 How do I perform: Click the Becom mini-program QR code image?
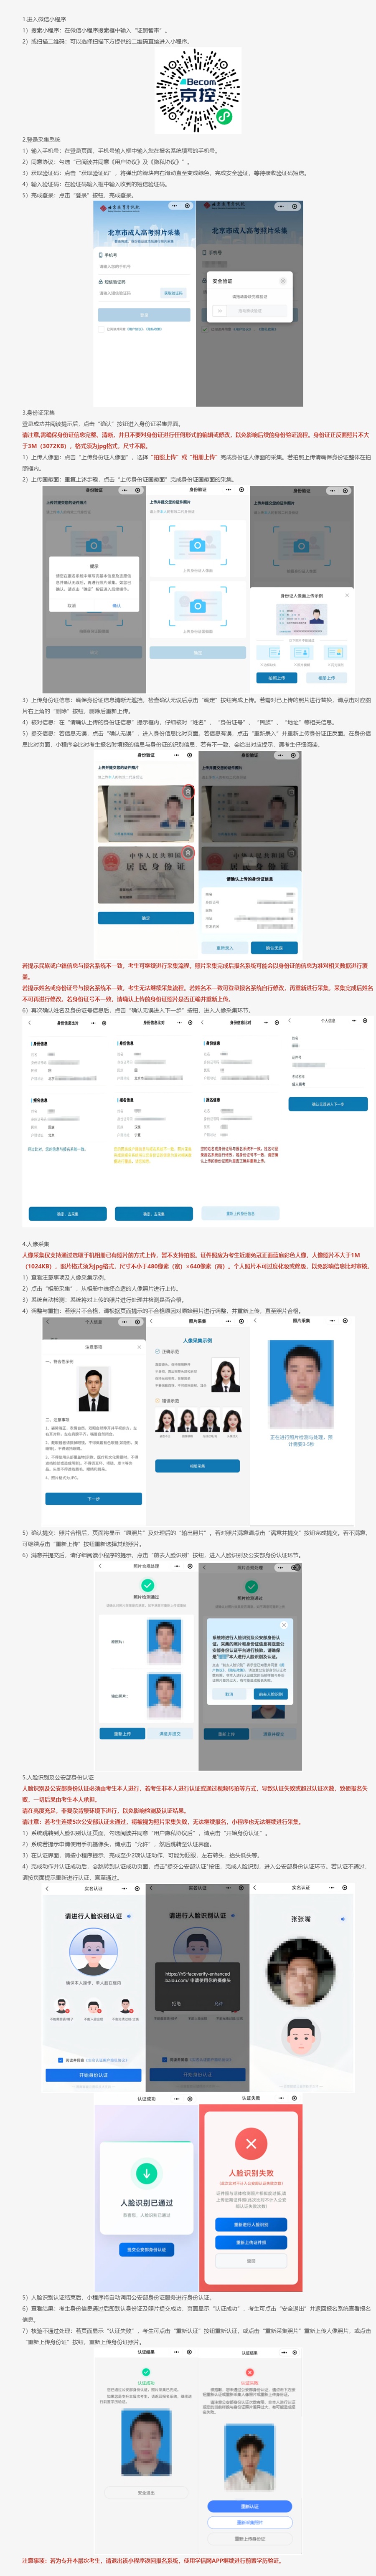point(198,91)
